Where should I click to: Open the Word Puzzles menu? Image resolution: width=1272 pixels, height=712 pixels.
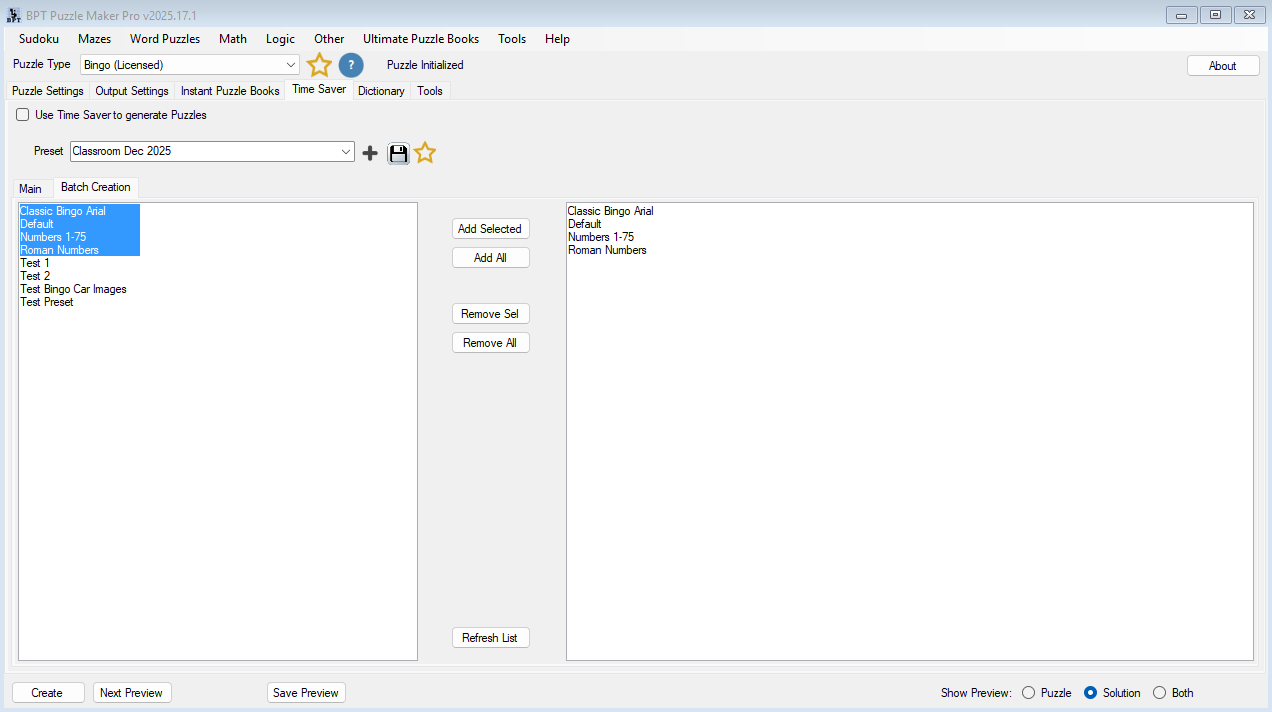(x=165, y=39)
